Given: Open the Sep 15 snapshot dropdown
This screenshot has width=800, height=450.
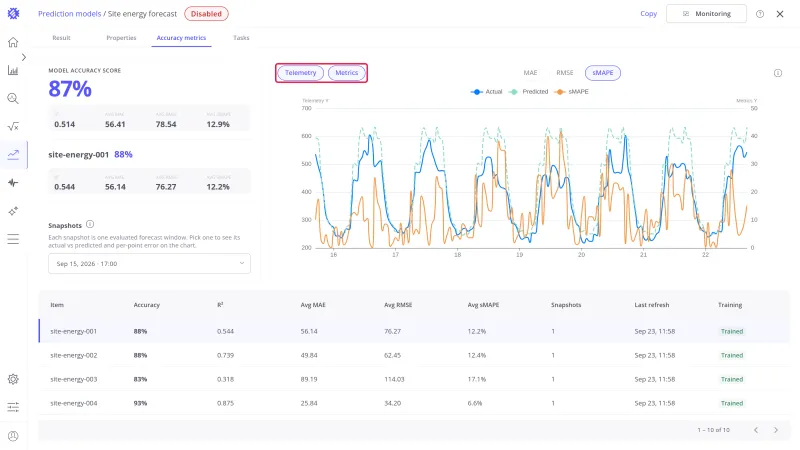Looking at the screenshot, I should coord(149,264).
